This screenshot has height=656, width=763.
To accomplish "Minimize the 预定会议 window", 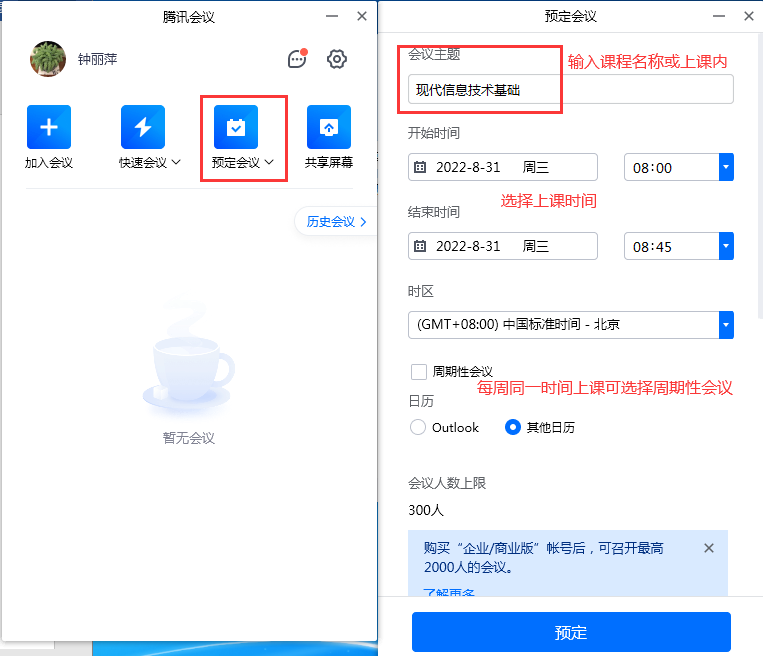I will 719,16.
